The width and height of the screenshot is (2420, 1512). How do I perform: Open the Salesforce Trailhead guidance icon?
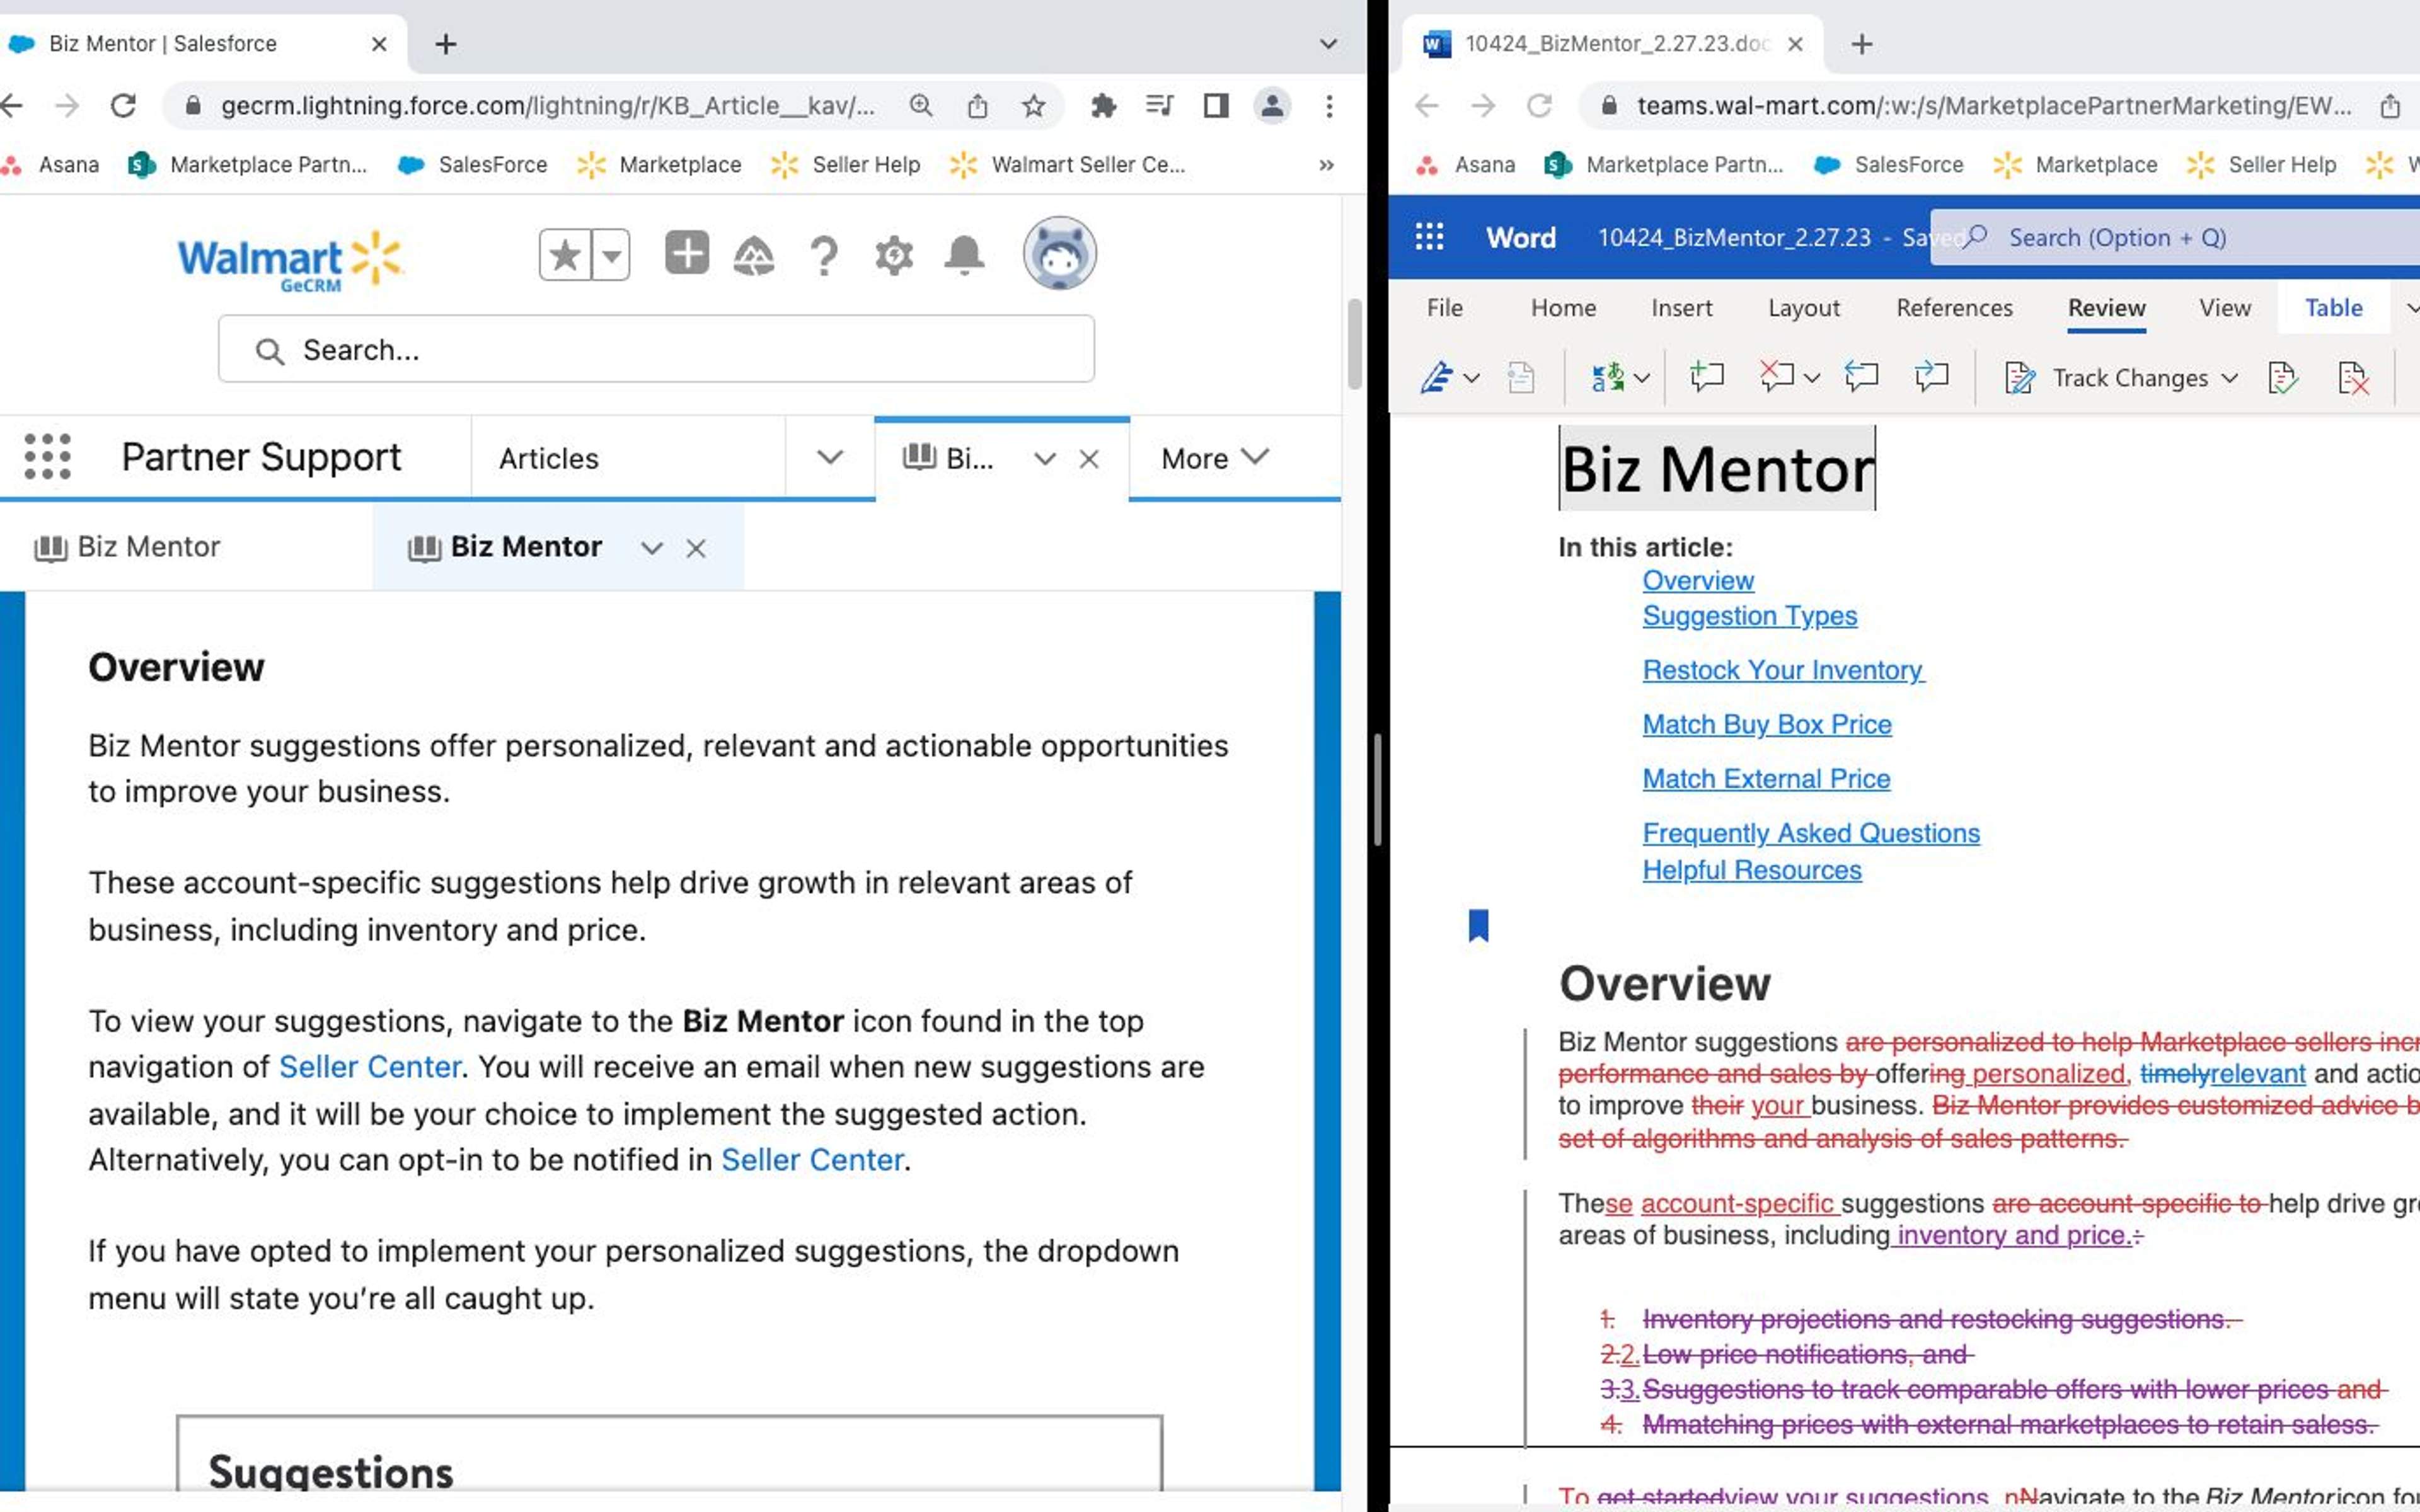coord(754,256)
